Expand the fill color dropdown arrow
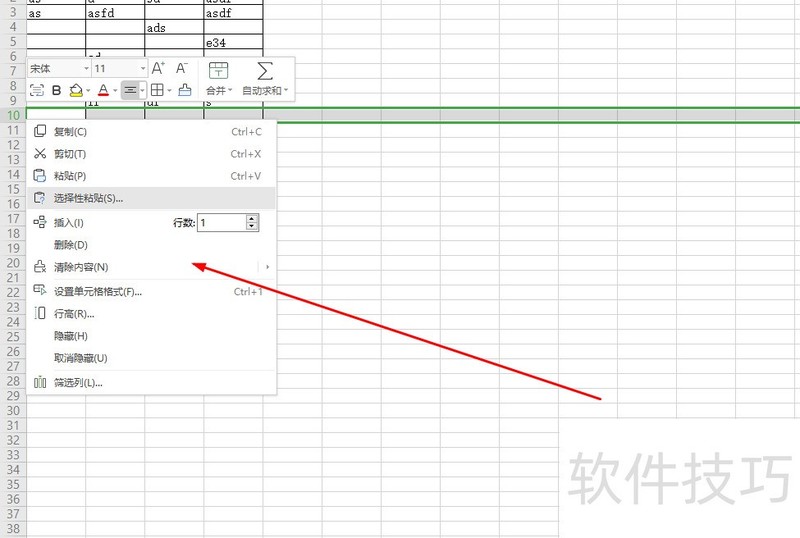The width and height of the screenshot is (800, 538). (88, 90)
